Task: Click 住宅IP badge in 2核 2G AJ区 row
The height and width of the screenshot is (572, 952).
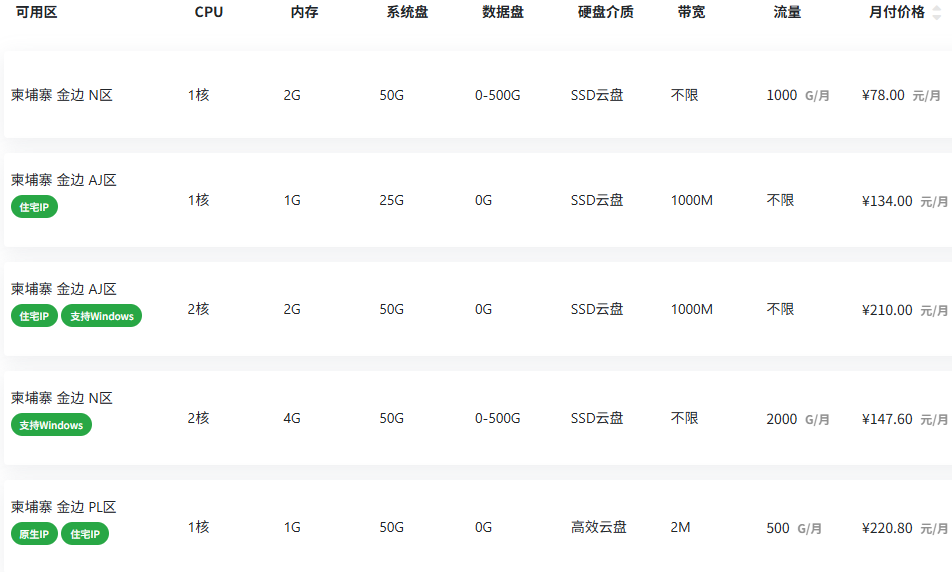Action: click(x=35, y=316)
